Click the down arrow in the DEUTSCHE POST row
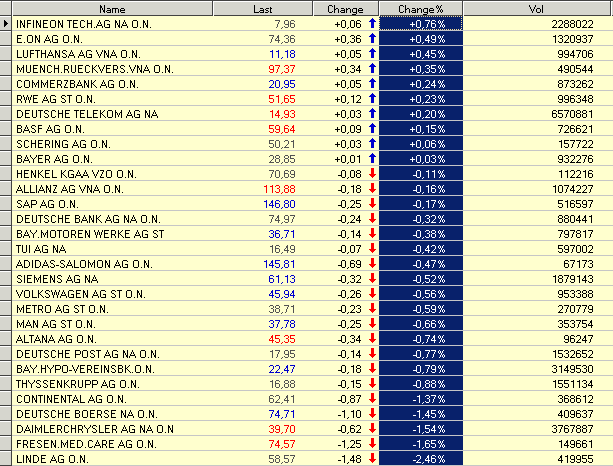613x466 pixels. point(372,353)
